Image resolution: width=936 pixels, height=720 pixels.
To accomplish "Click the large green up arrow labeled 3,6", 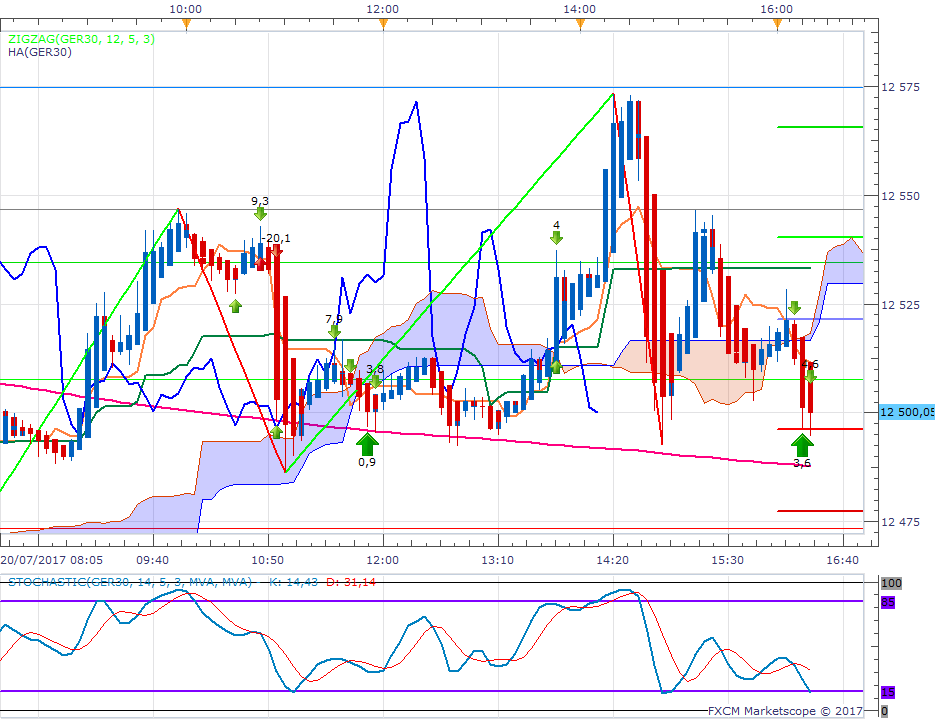I will (802, 445).
